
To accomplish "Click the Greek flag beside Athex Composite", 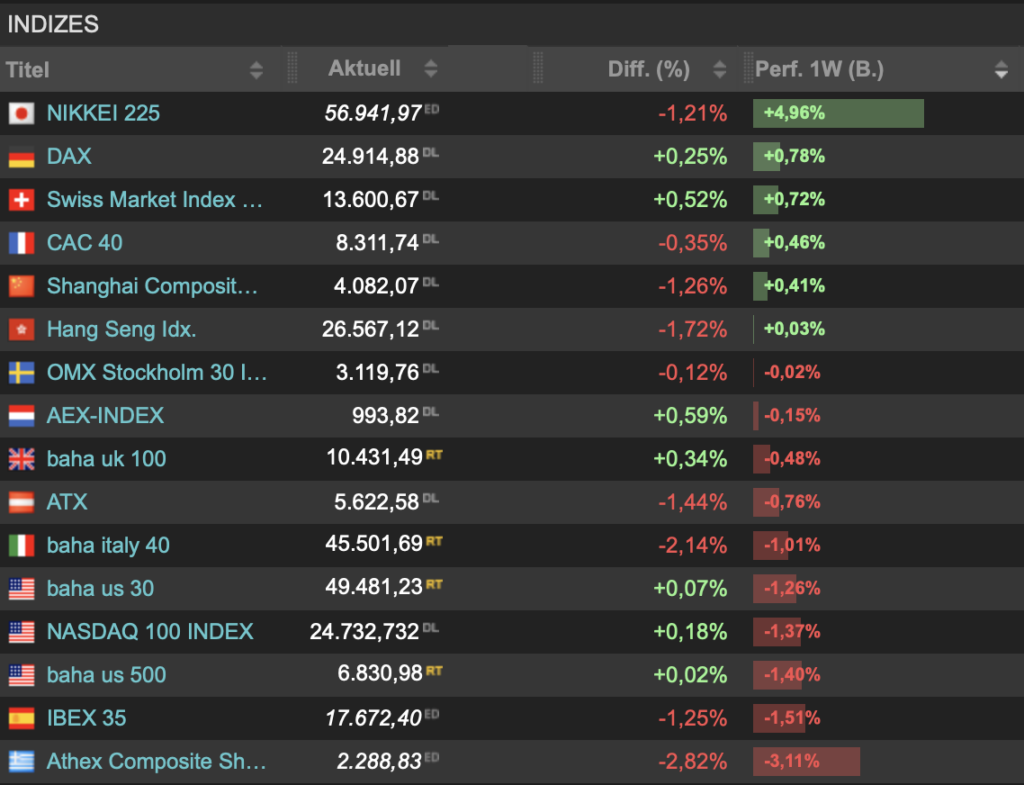I will tap(21, 762).
